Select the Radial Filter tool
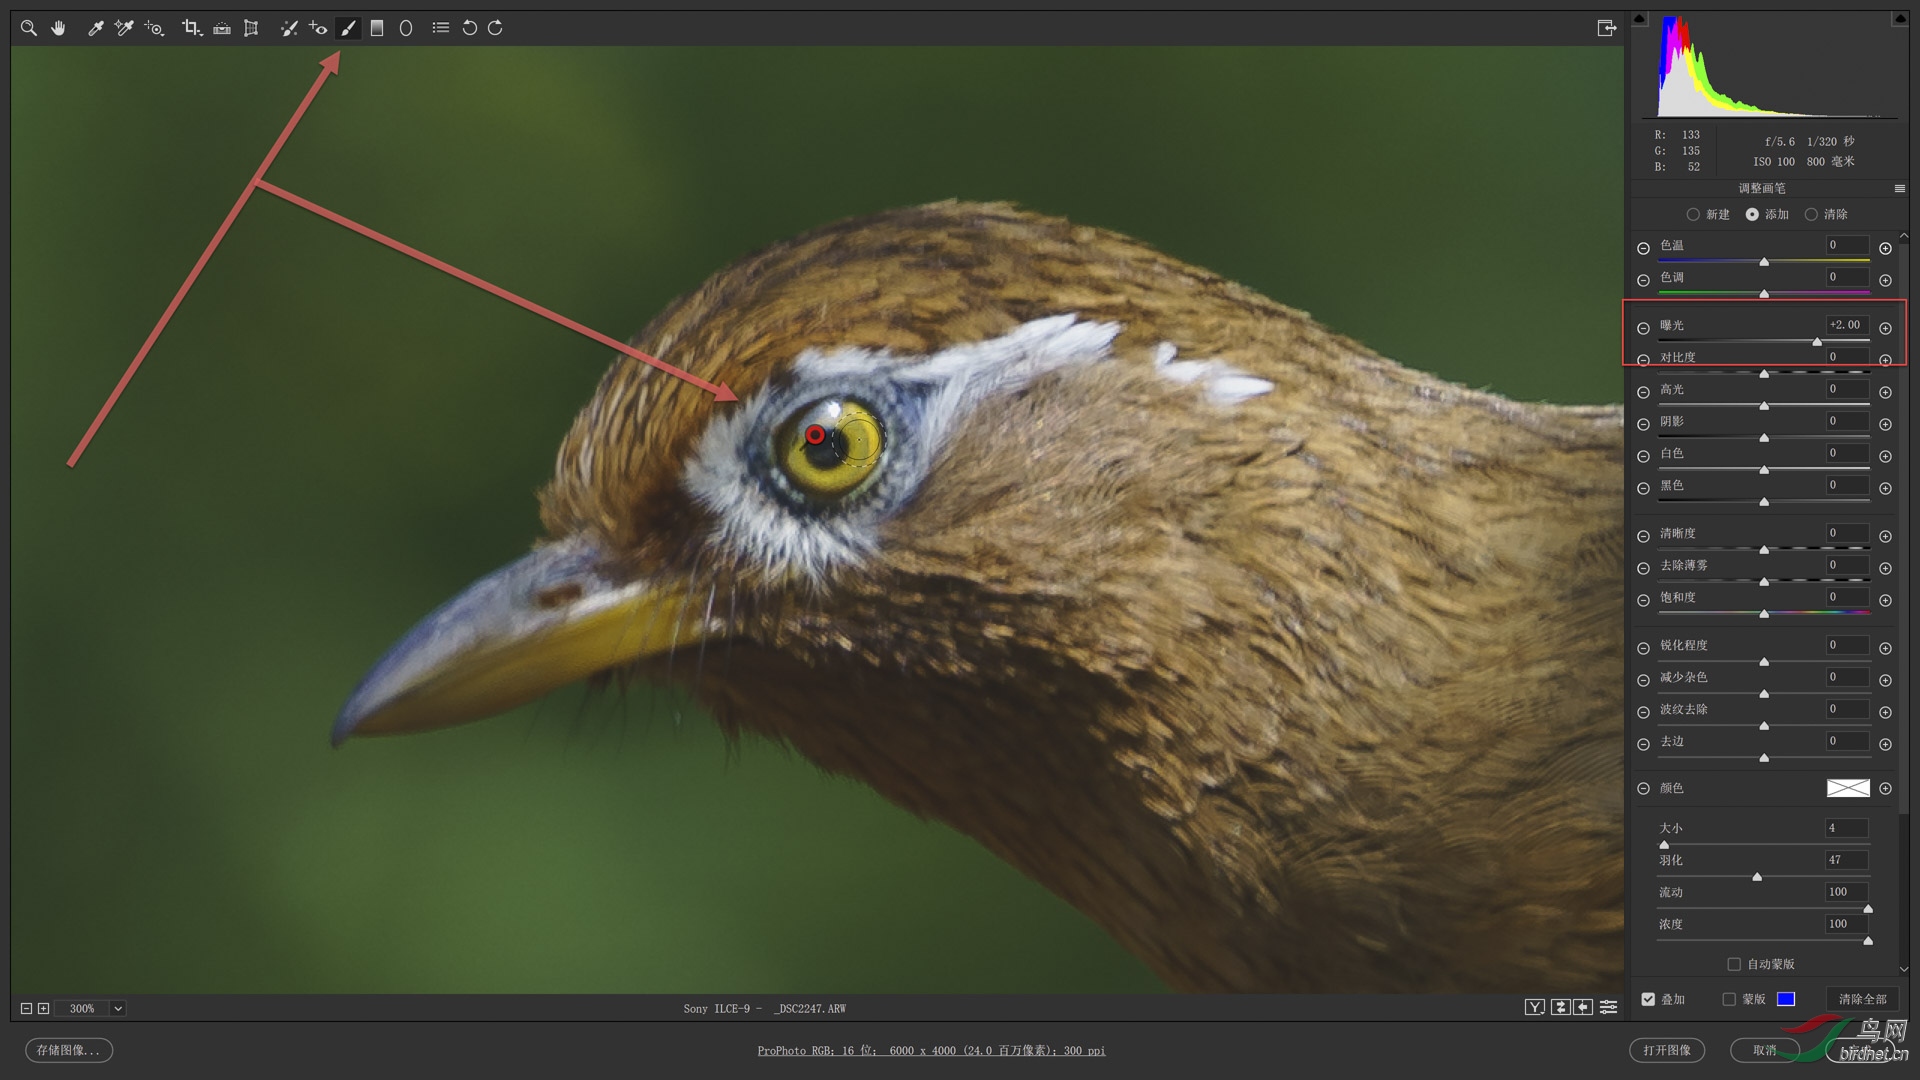1920x1080 pixels. [x=405, y=28]
